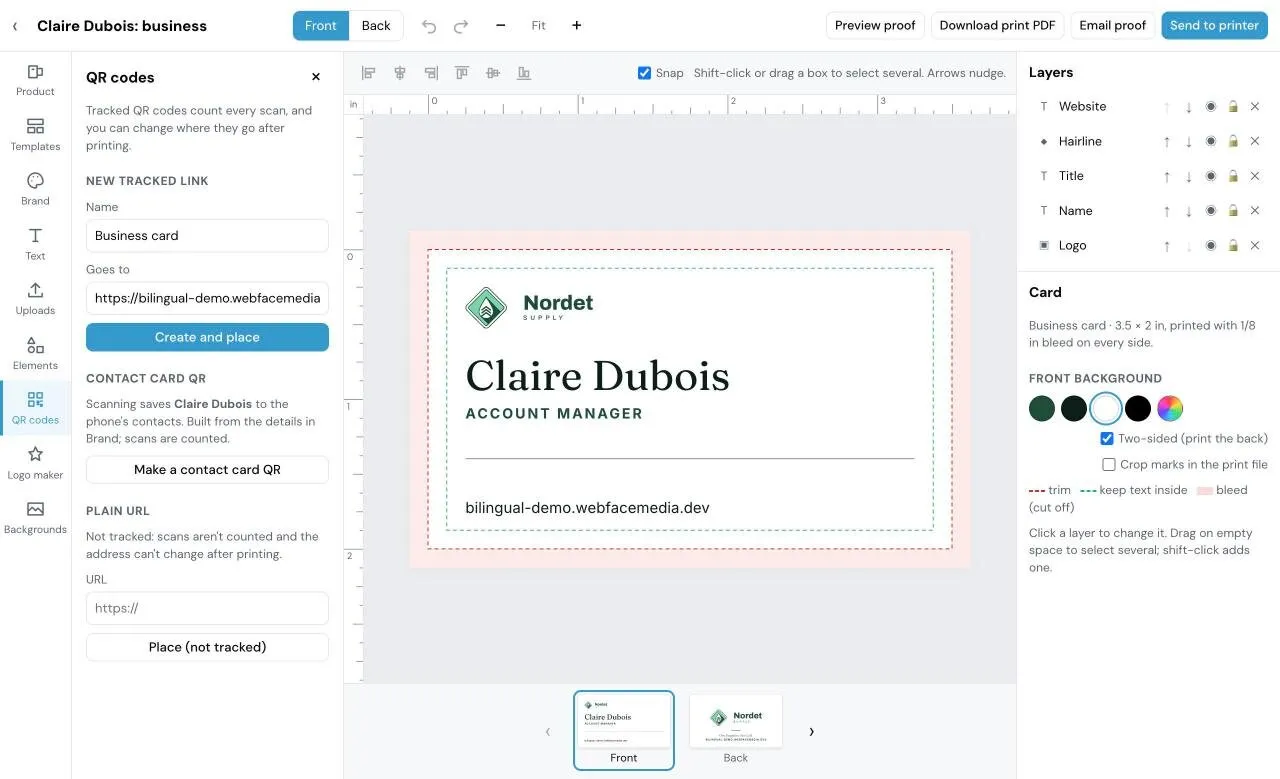Toggle the Snap checkbox
This screenshot has width=1280, height=779.
pyautogui.click(x=645, y=73)
